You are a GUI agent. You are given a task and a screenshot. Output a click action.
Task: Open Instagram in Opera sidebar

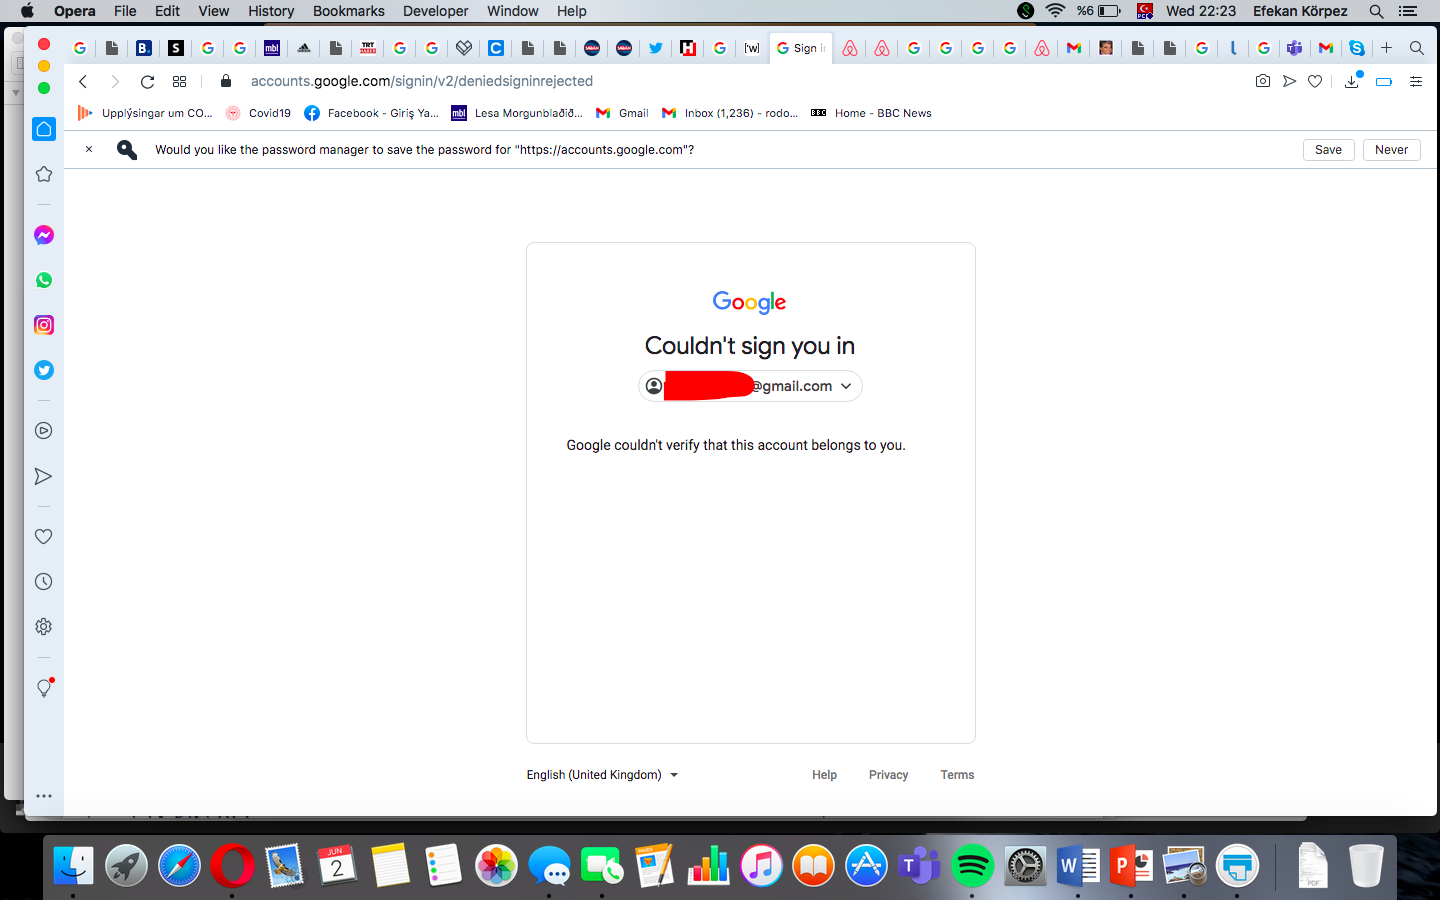(44, 325)
